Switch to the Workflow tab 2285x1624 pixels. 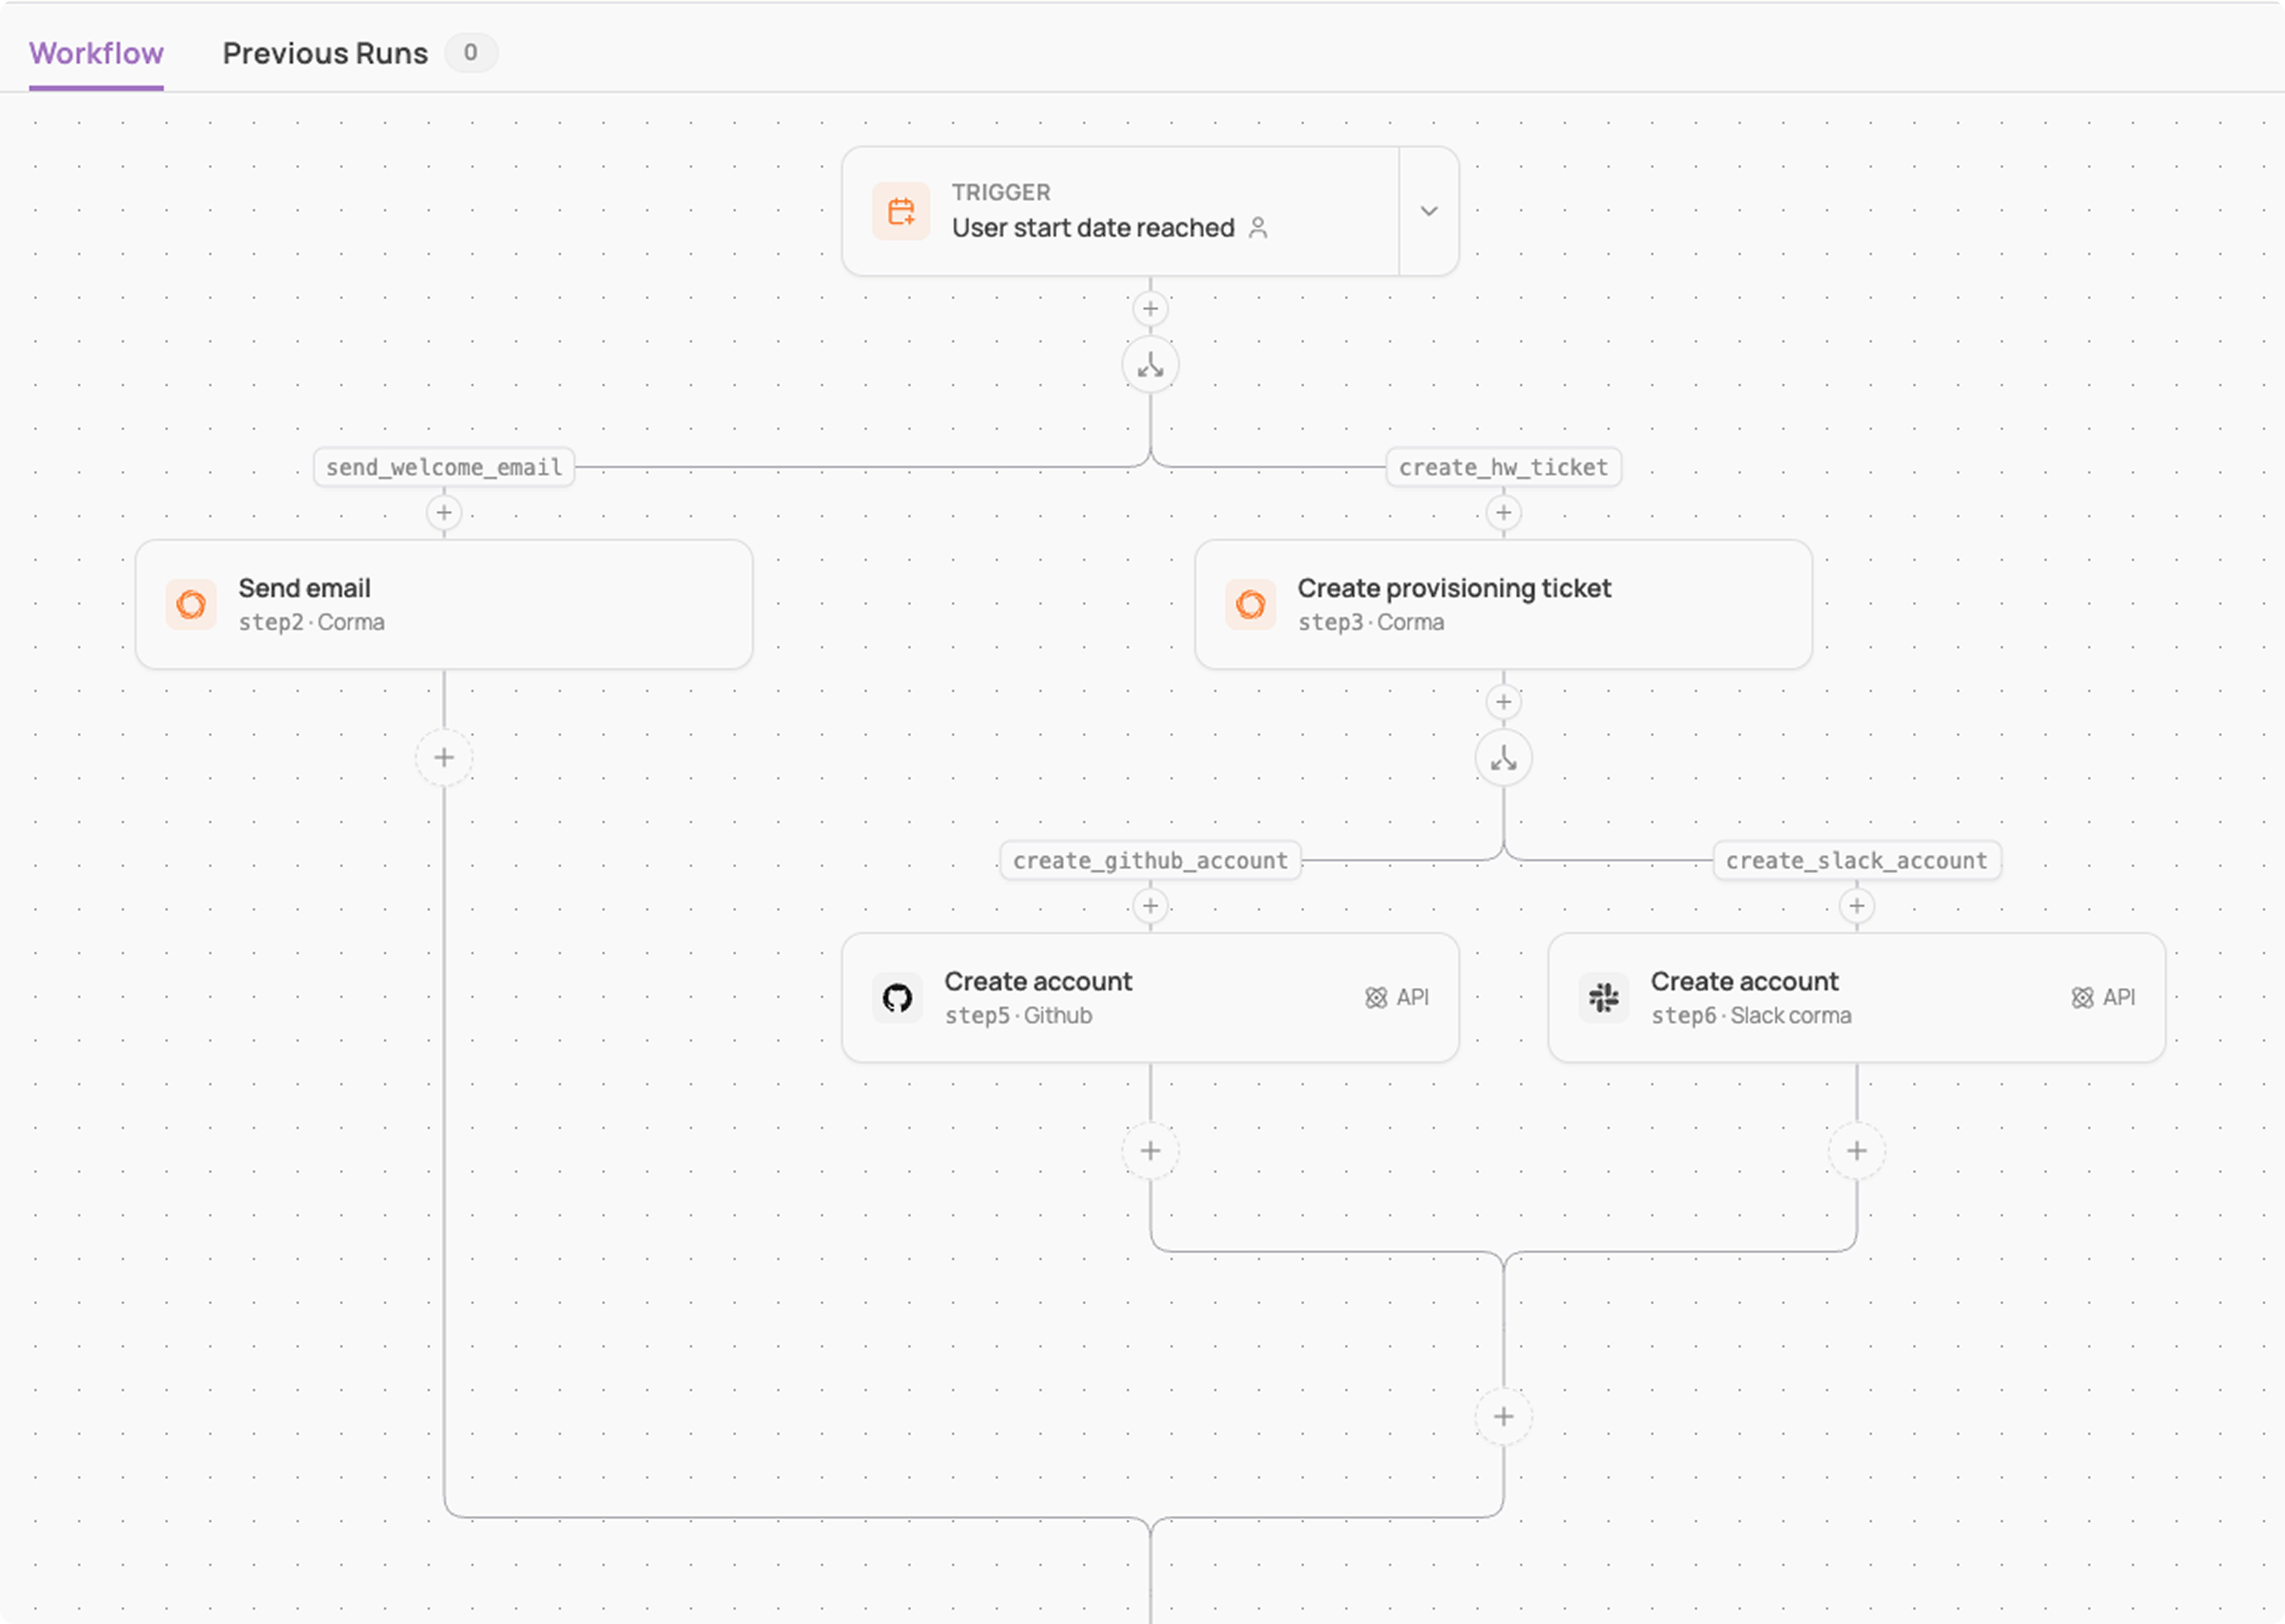point(96,53)
